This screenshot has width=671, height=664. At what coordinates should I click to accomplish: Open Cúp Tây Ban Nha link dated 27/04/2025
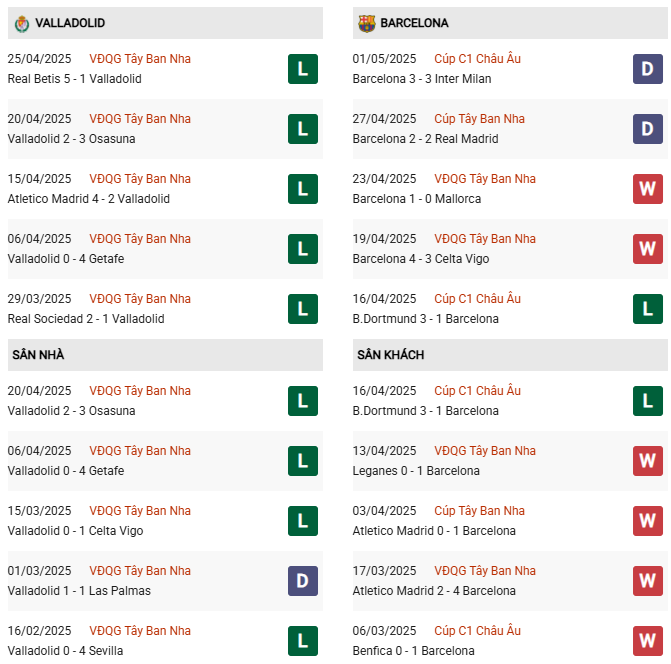[479, 119]
